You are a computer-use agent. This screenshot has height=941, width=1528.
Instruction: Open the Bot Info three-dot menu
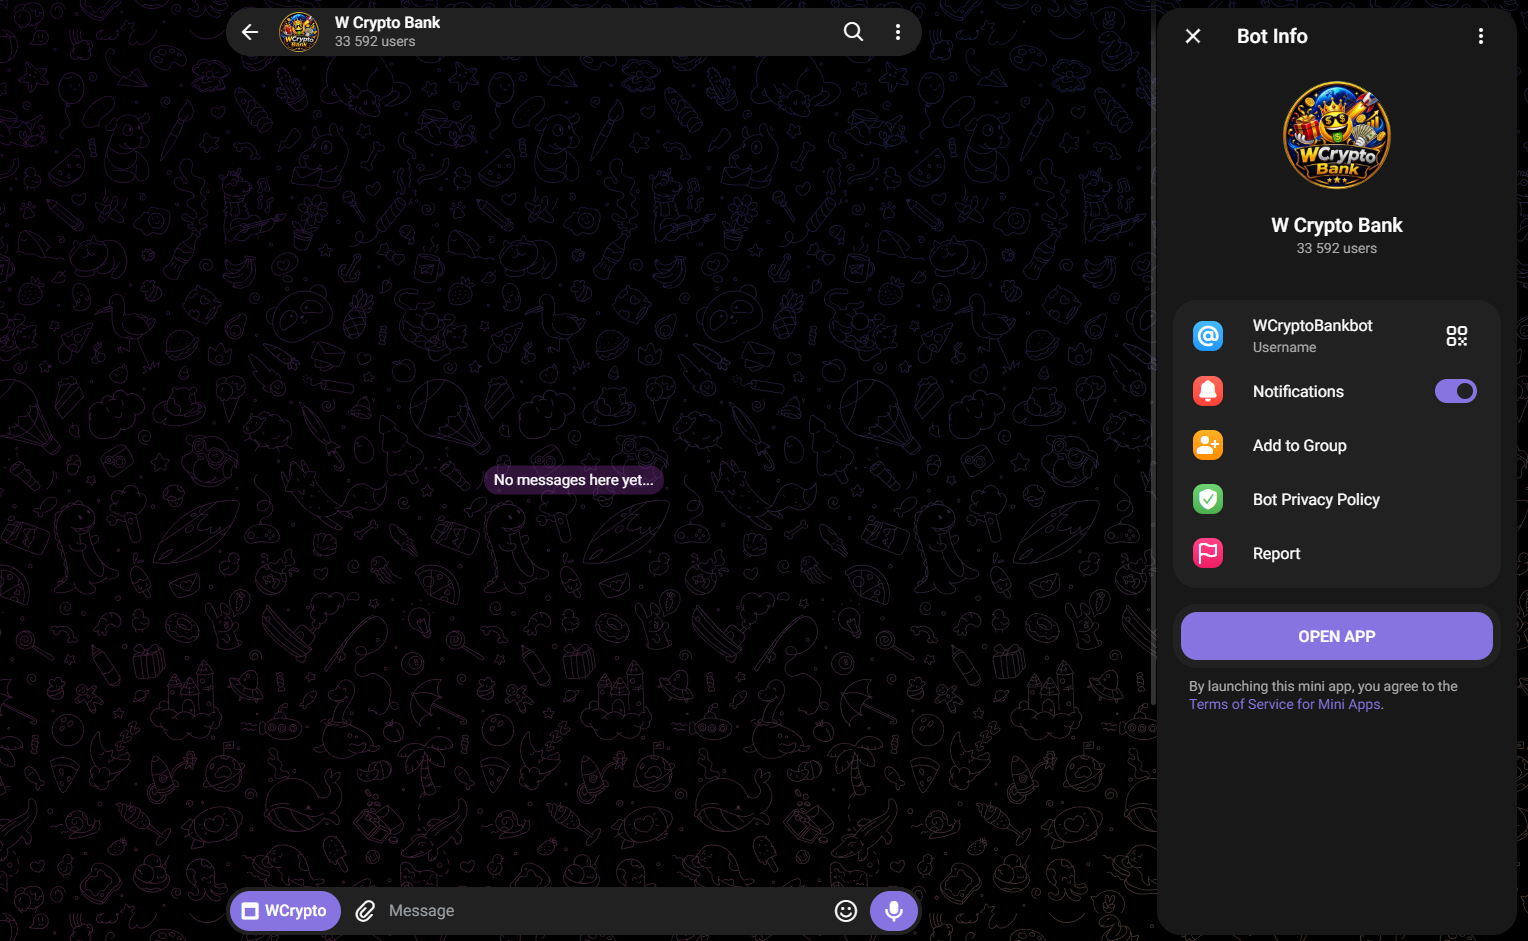(x=1481, y=36)
